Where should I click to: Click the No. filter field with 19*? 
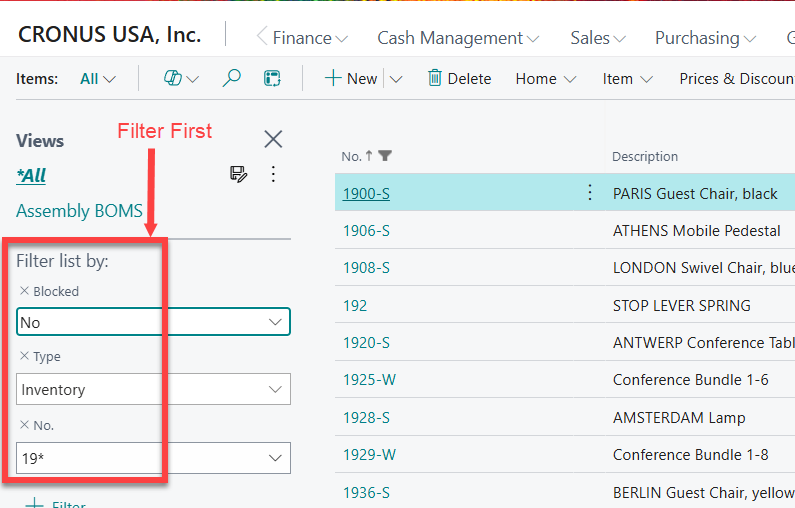pos(153,458)
